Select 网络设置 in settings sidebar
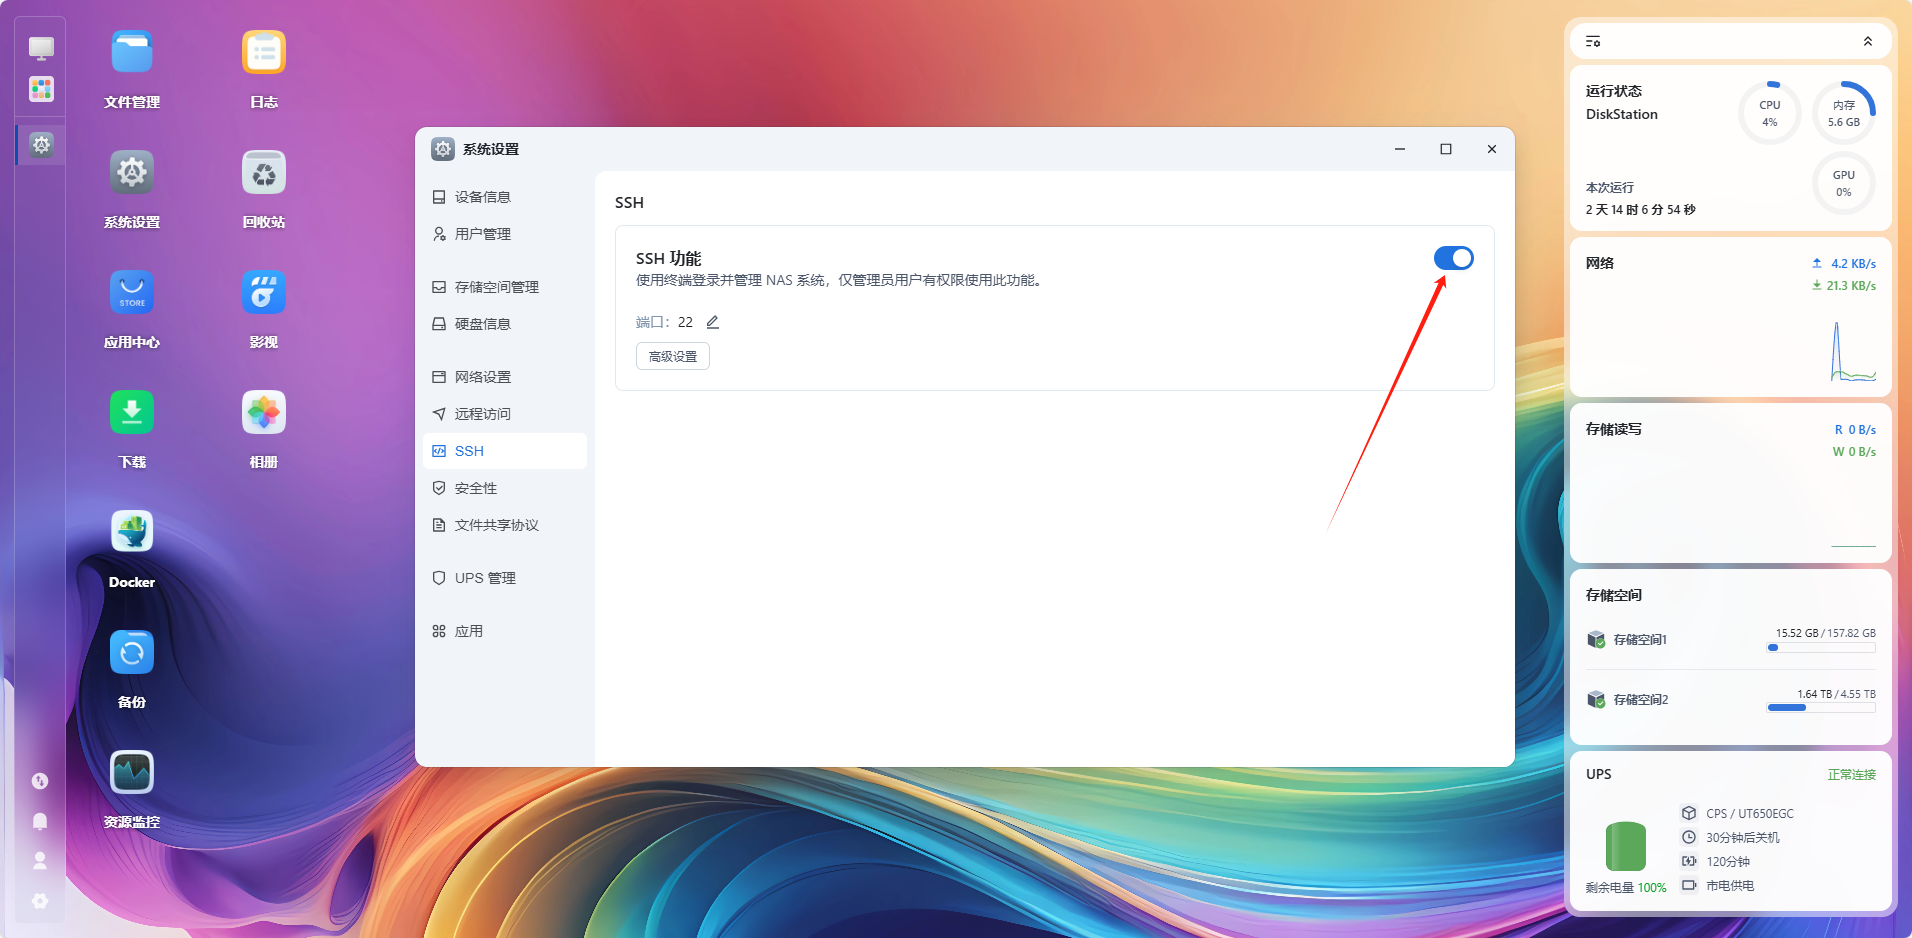The image size is (1912, 938). coord(483,377)
